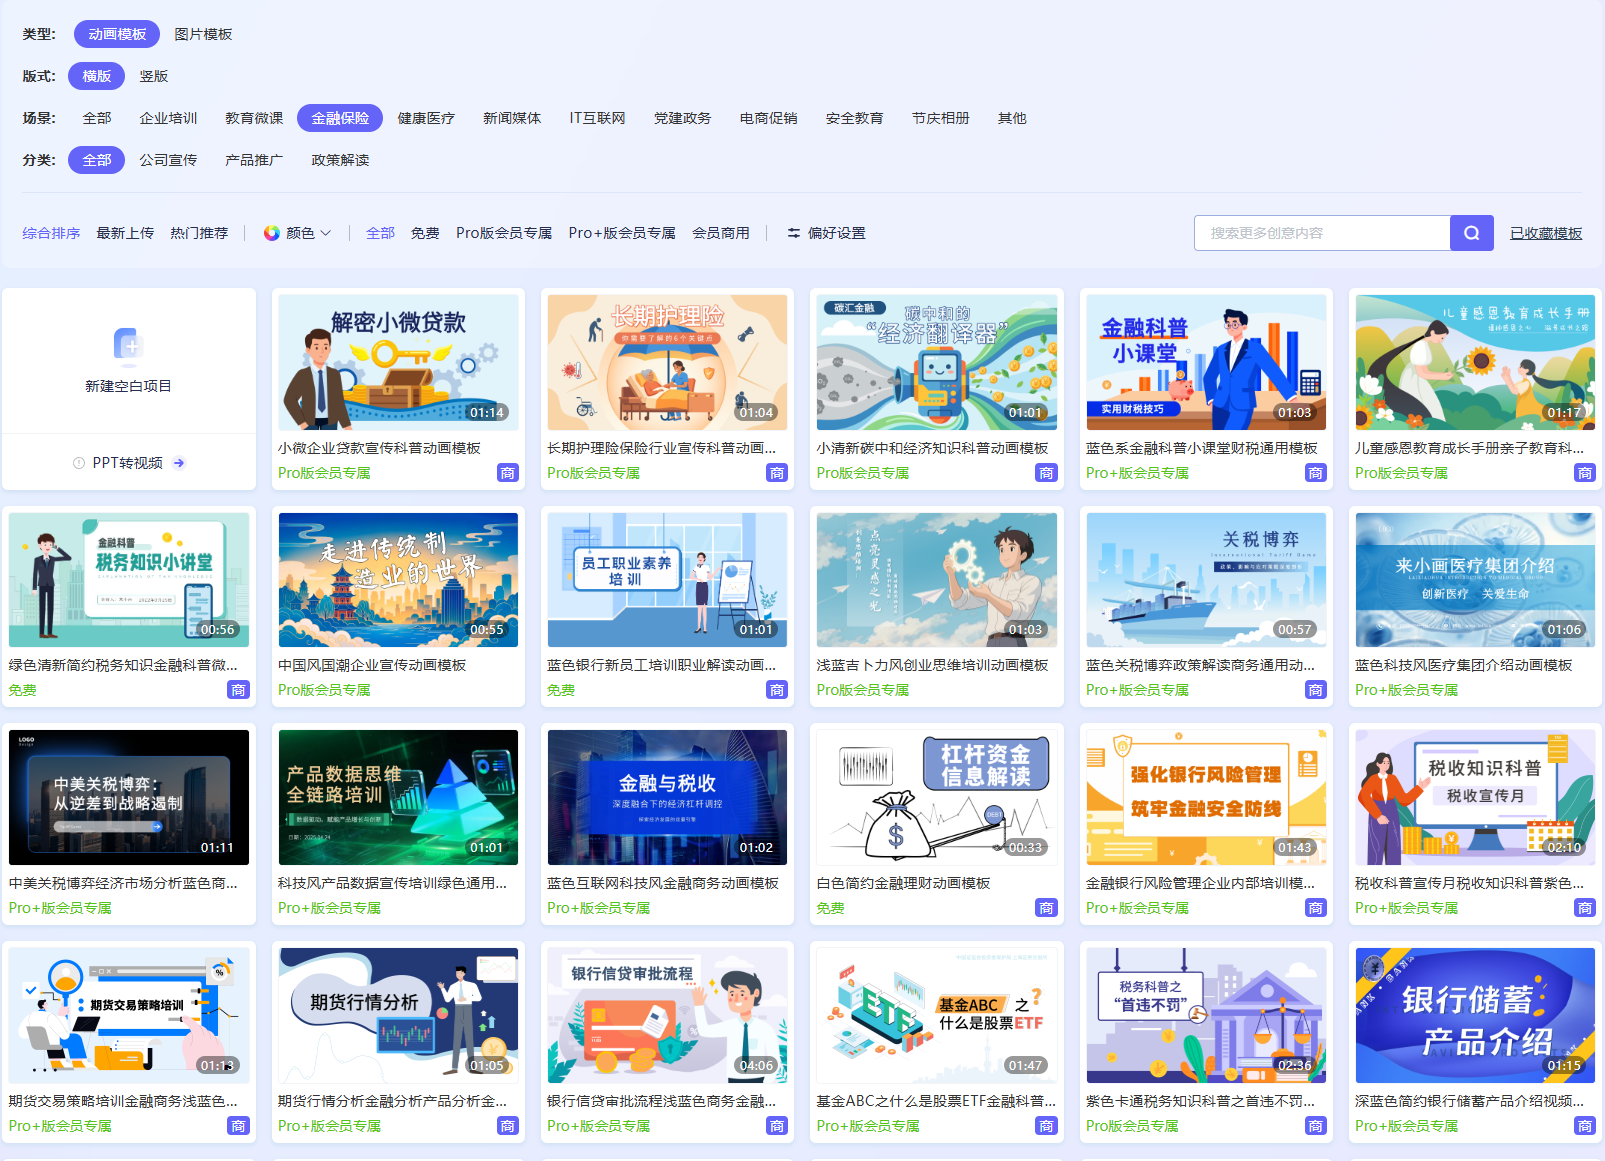Click the color wheel filter icon

coord(271,233)
